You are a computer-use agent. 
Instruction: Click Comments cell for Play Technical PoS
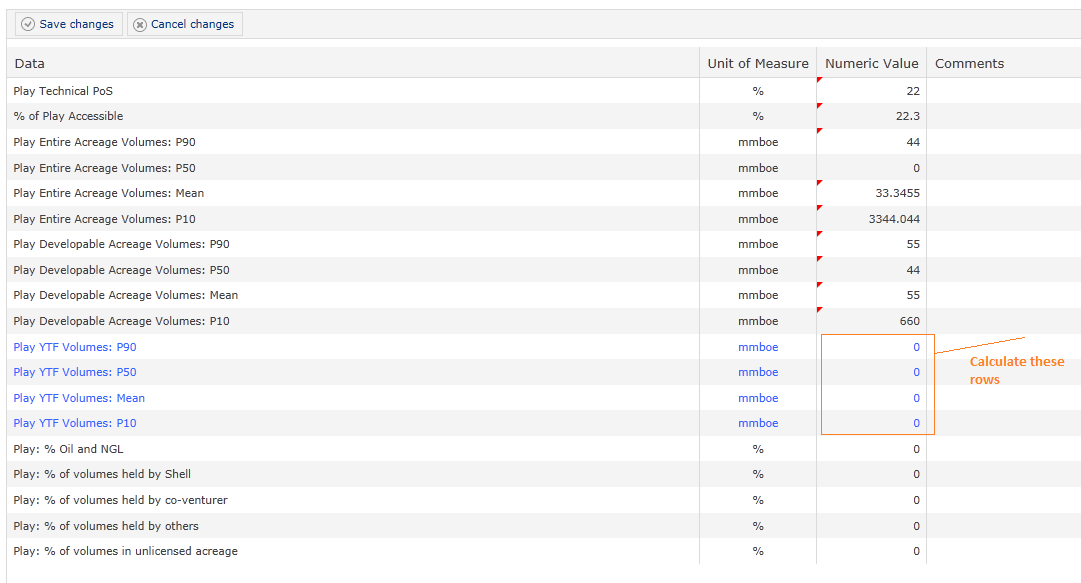coord(1003,91)
